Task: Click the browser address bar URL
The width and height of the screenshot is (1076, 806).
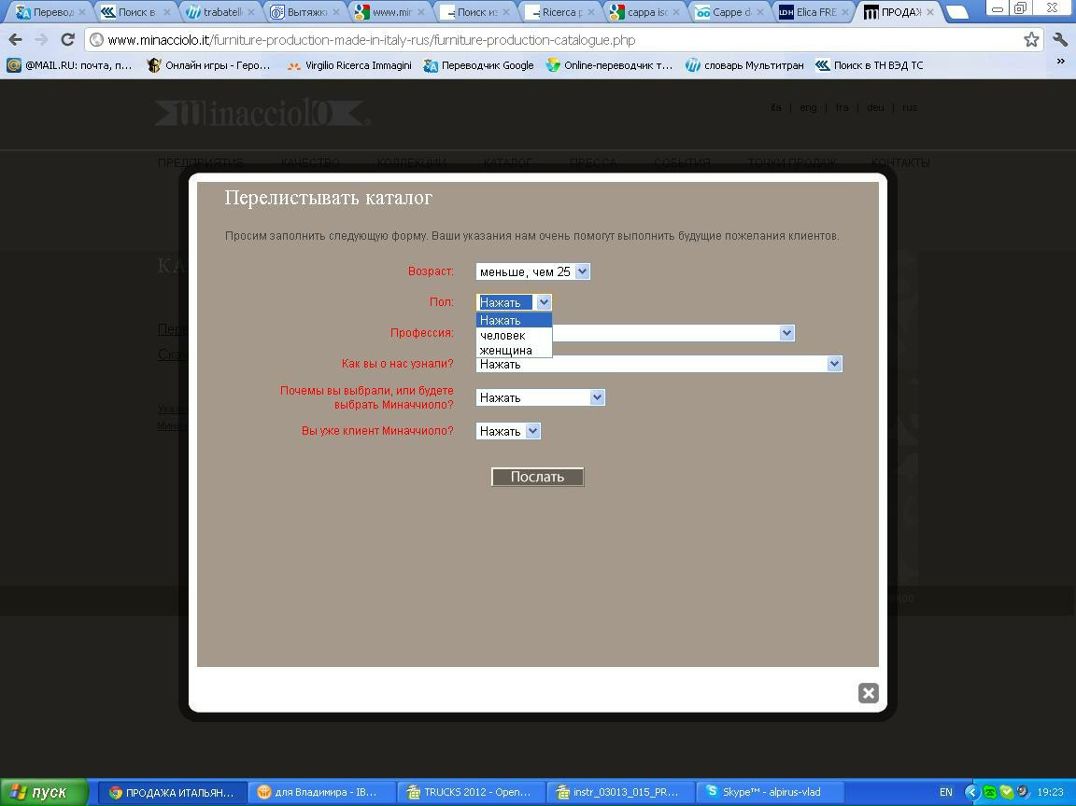Action: (370, 40)
